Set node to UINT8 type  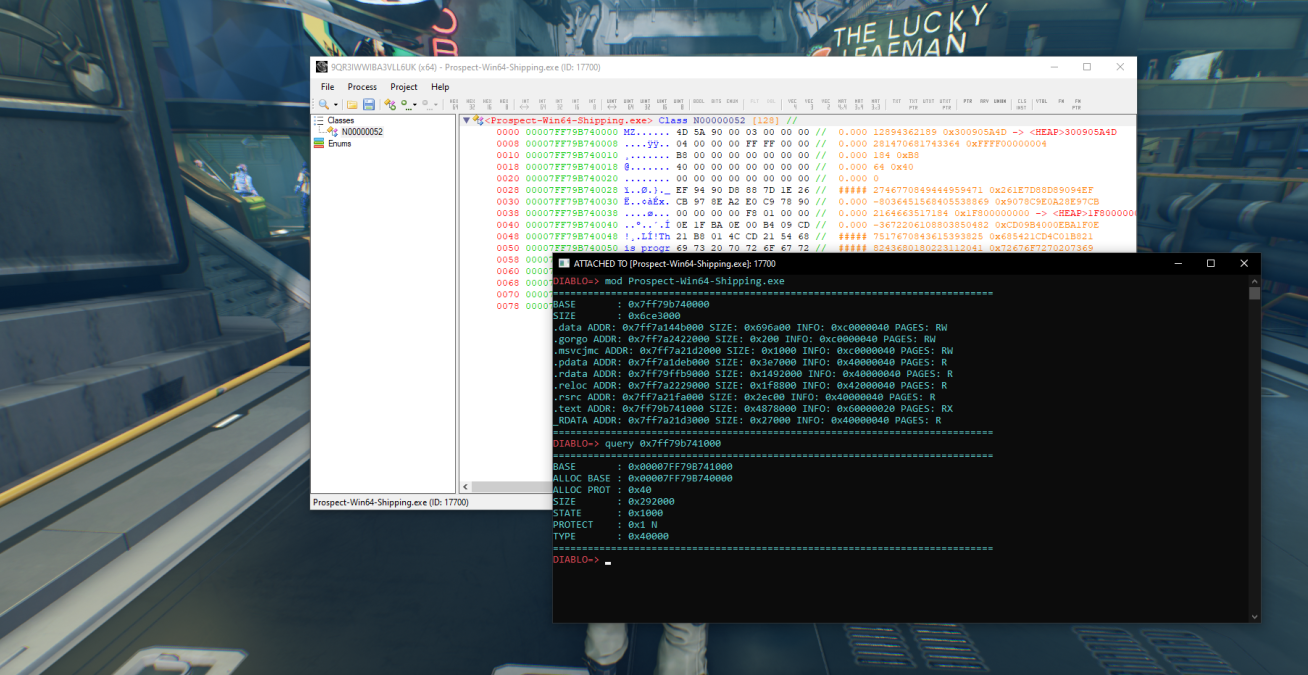pyautogui.click(x=680, y=102)
